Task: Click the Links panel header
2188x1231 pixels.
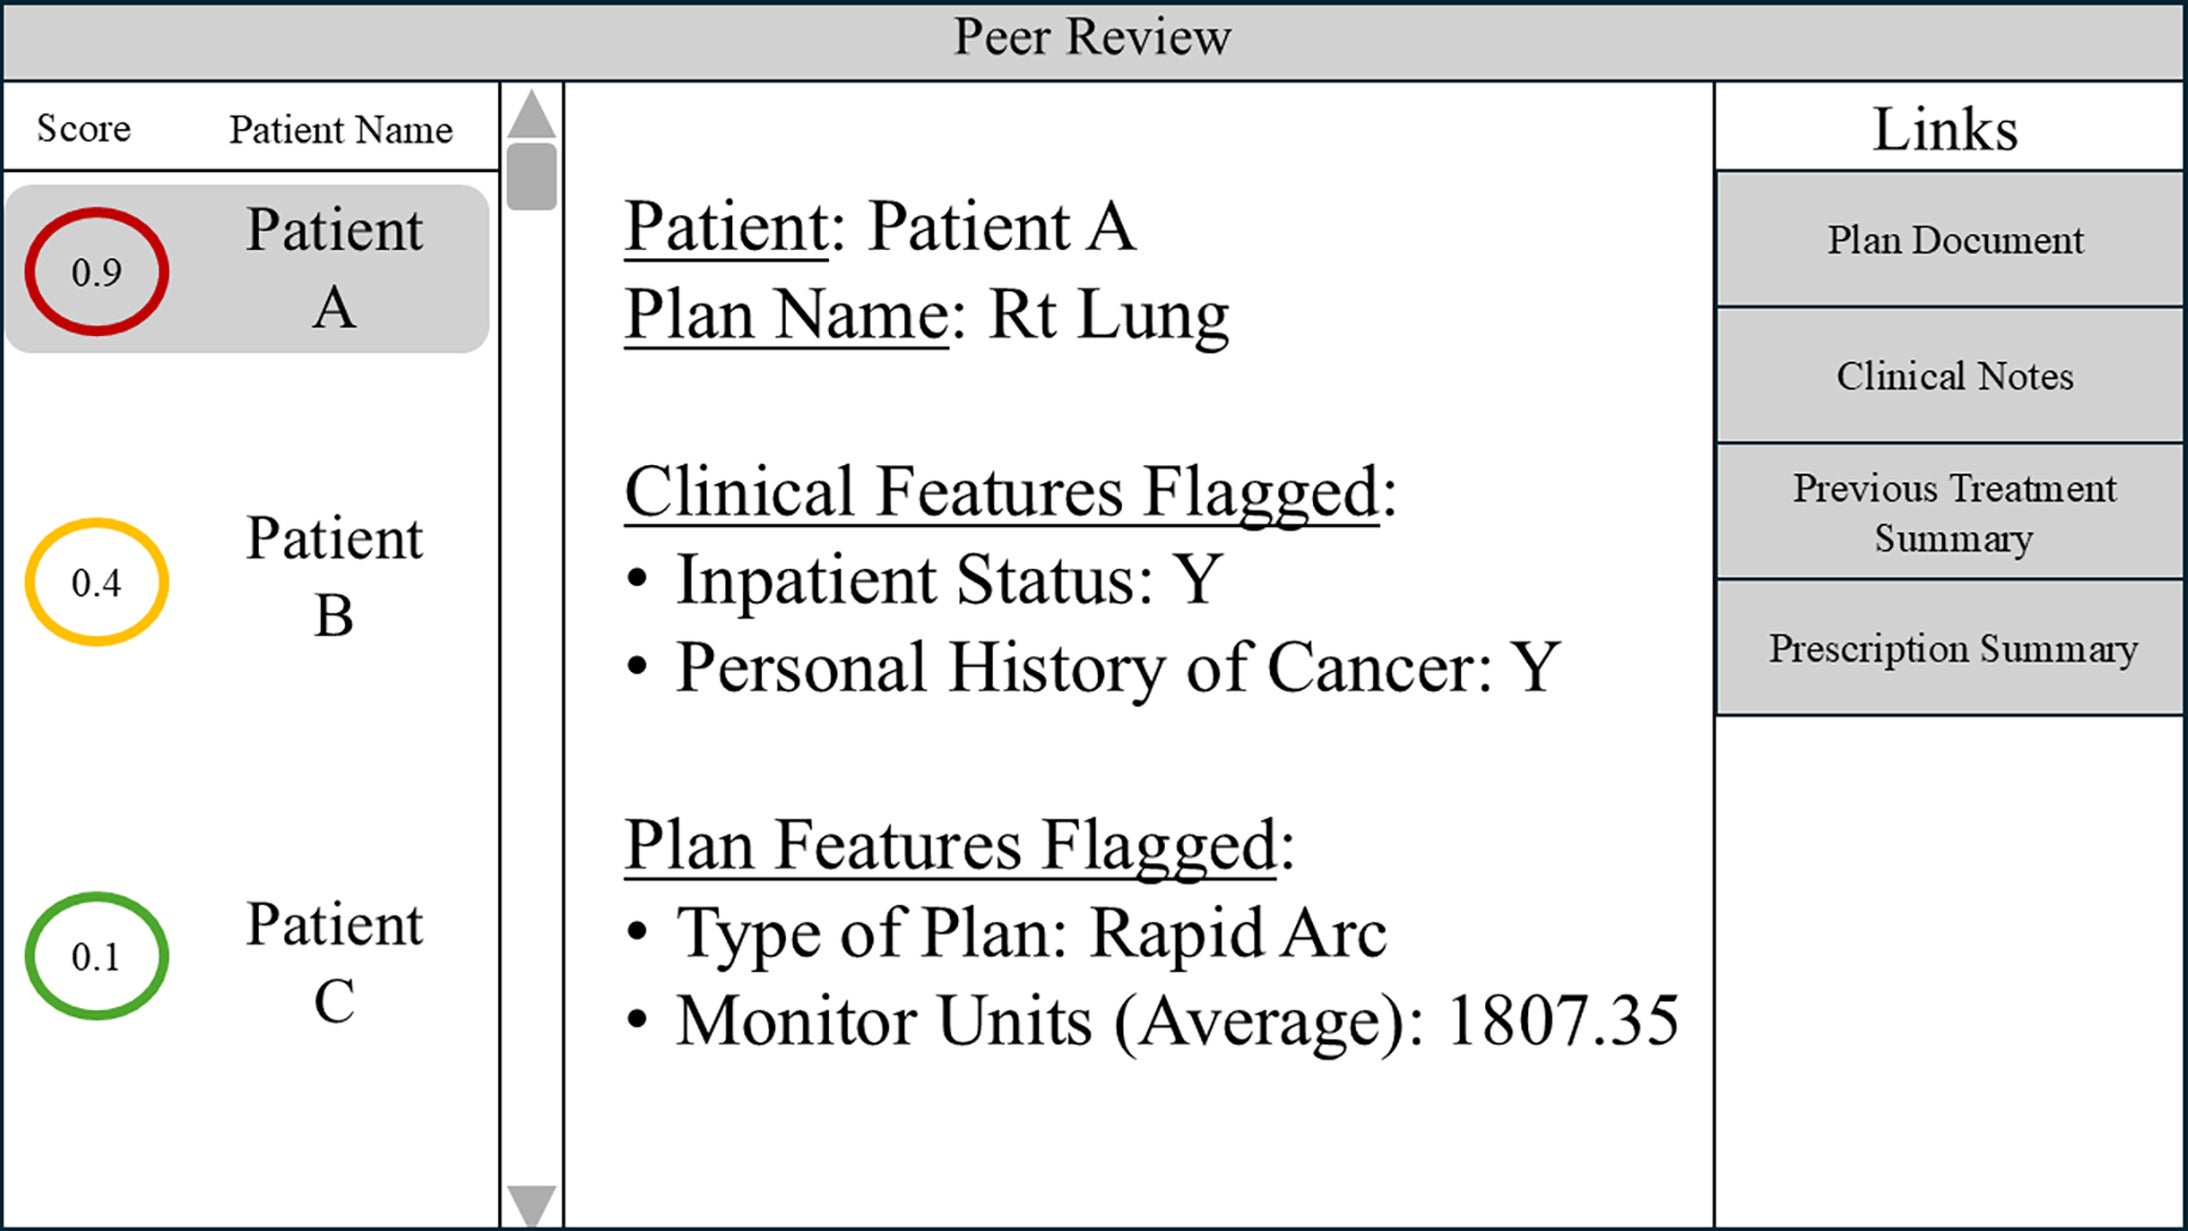Action: pos(1945,129)
